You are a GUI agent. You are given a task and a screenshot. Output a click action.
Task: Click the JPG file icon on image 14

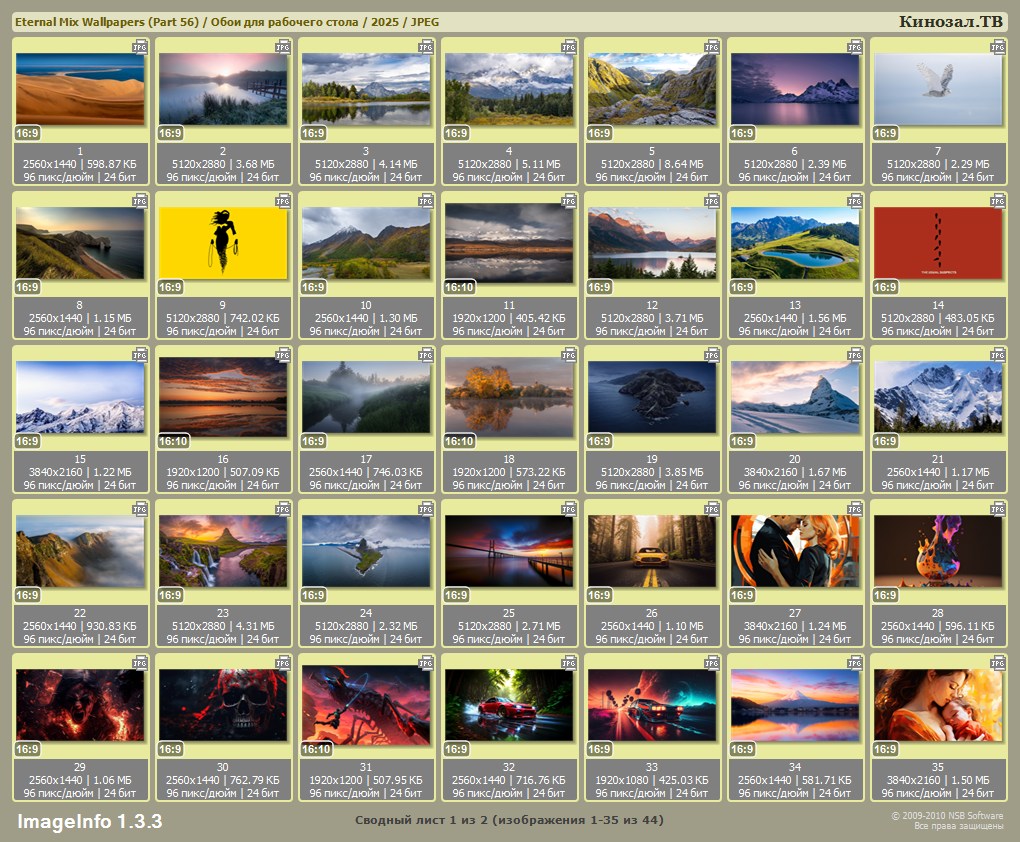tap(997, 201)
